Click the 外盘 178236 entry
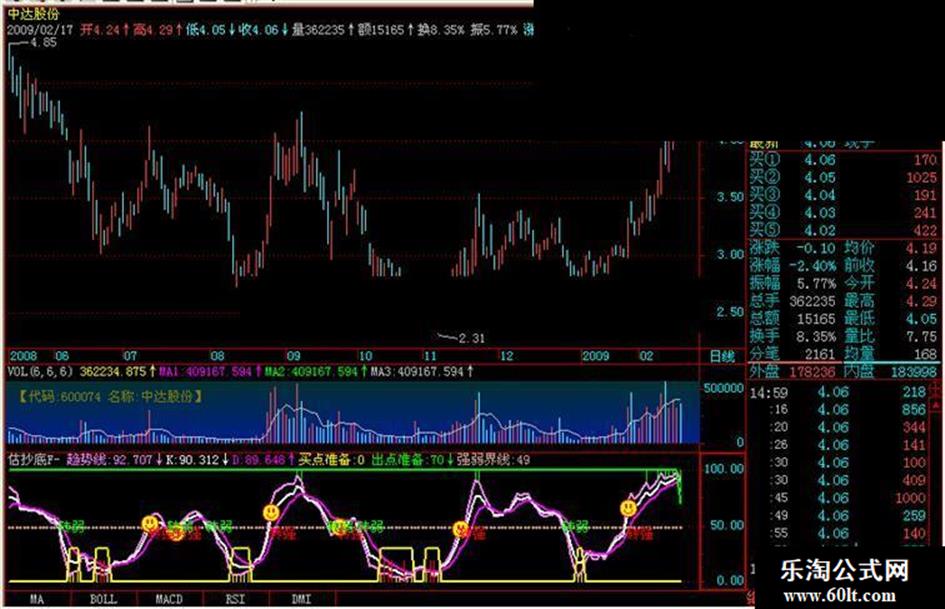Image resolution: width=945 pixels, height=609 pixels. click(793, 372)
